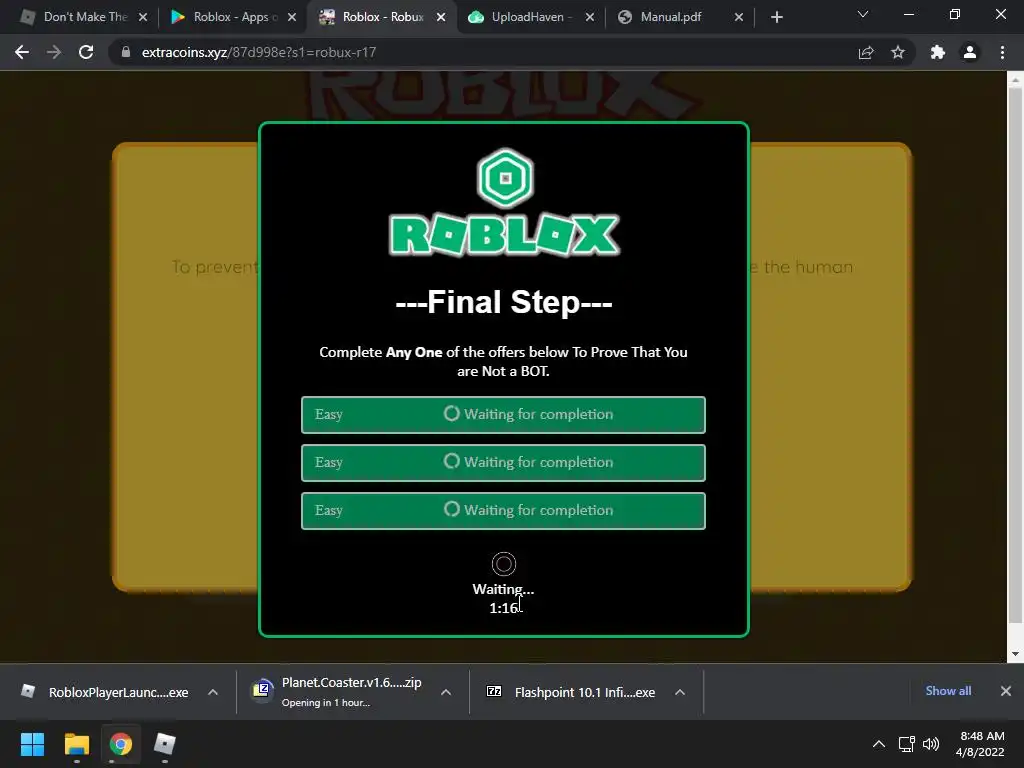The height and width of the screenshot is (768, 1024).
Task: Open the clock showing 8:48 AM
Action: click(980, 744)
